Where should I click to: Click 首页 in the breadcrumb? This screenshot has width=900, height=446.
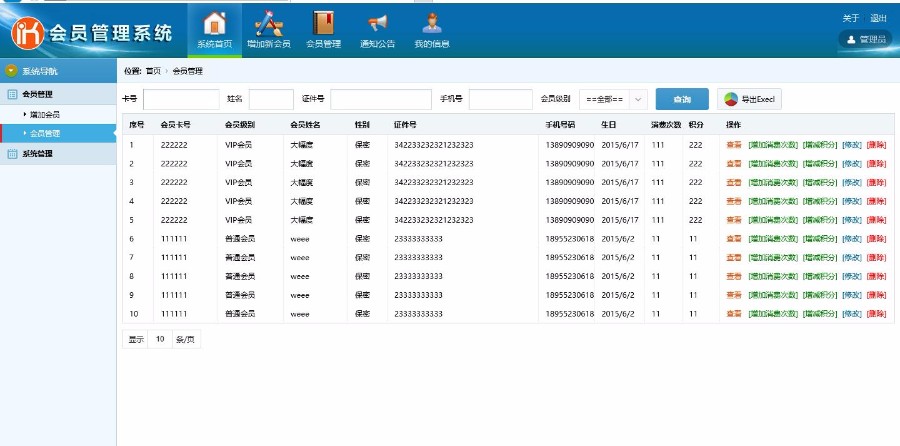coord(153,71)
